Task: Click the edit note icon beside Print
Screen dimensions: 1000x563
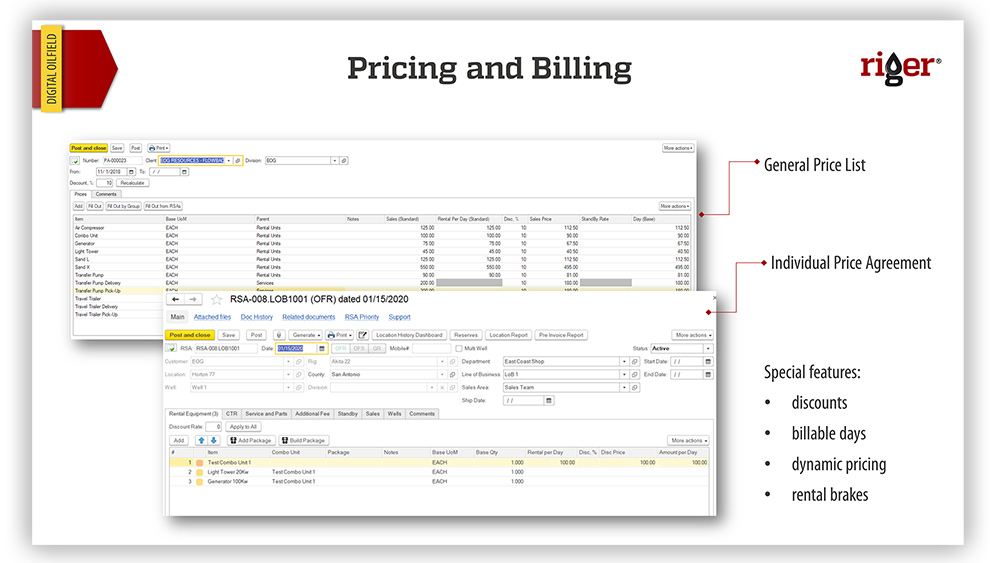Action: tap(363, 335)
